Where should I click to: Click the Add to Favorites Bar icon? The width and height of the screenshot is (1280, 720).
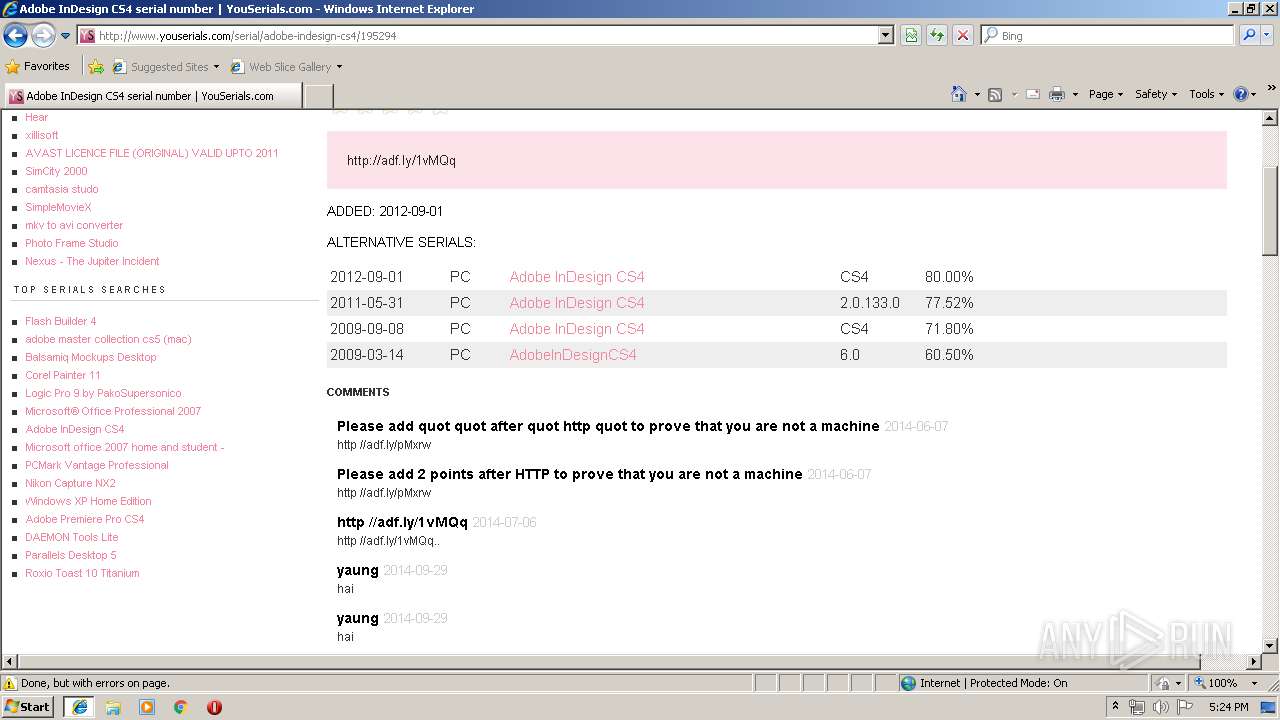[x=96, y=67]
